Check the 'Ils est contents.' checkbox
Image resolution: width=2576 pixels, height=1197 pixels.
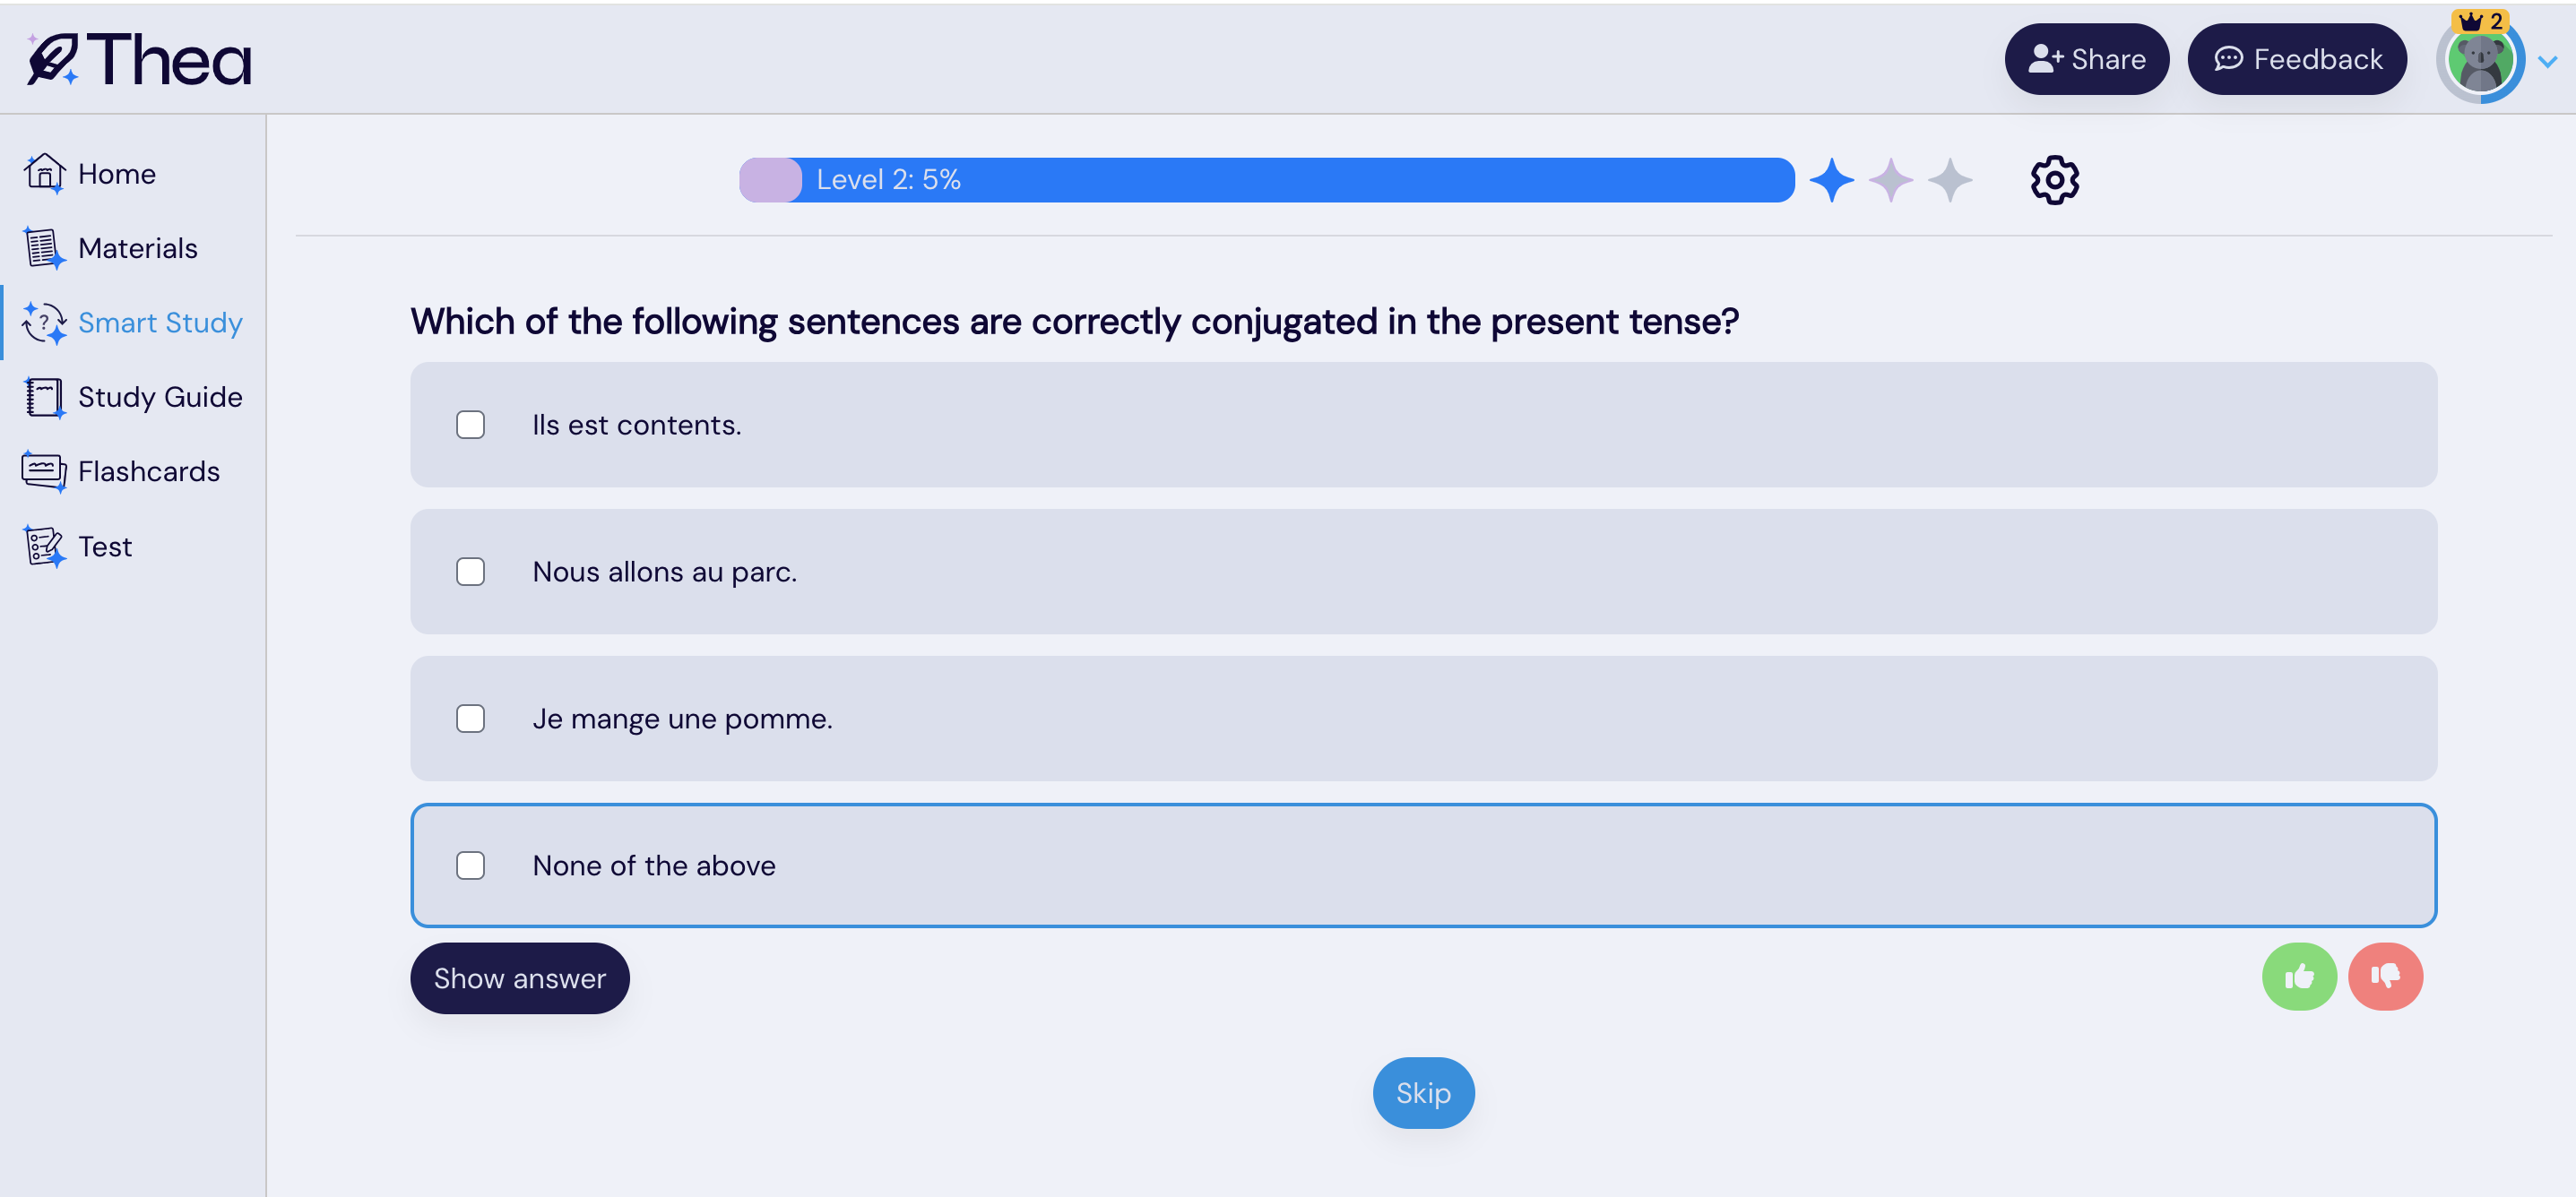tap(470, 425)
